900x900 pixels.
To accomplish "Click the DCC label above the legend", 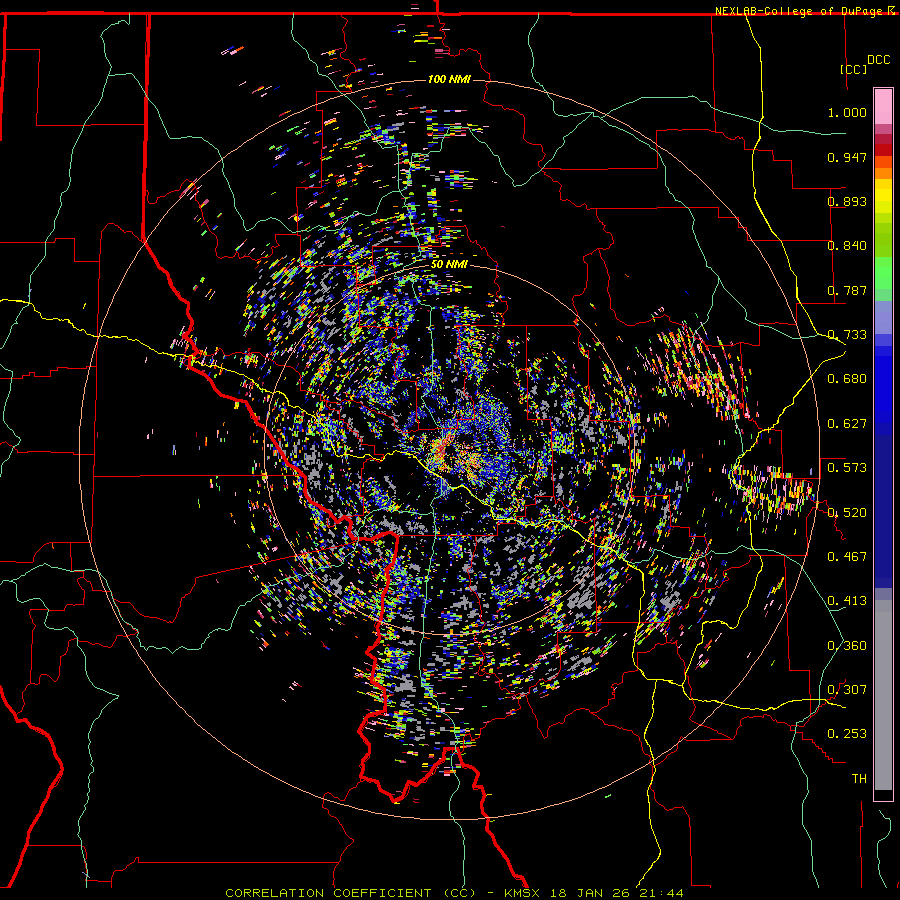I will click(x=878, y=60).
